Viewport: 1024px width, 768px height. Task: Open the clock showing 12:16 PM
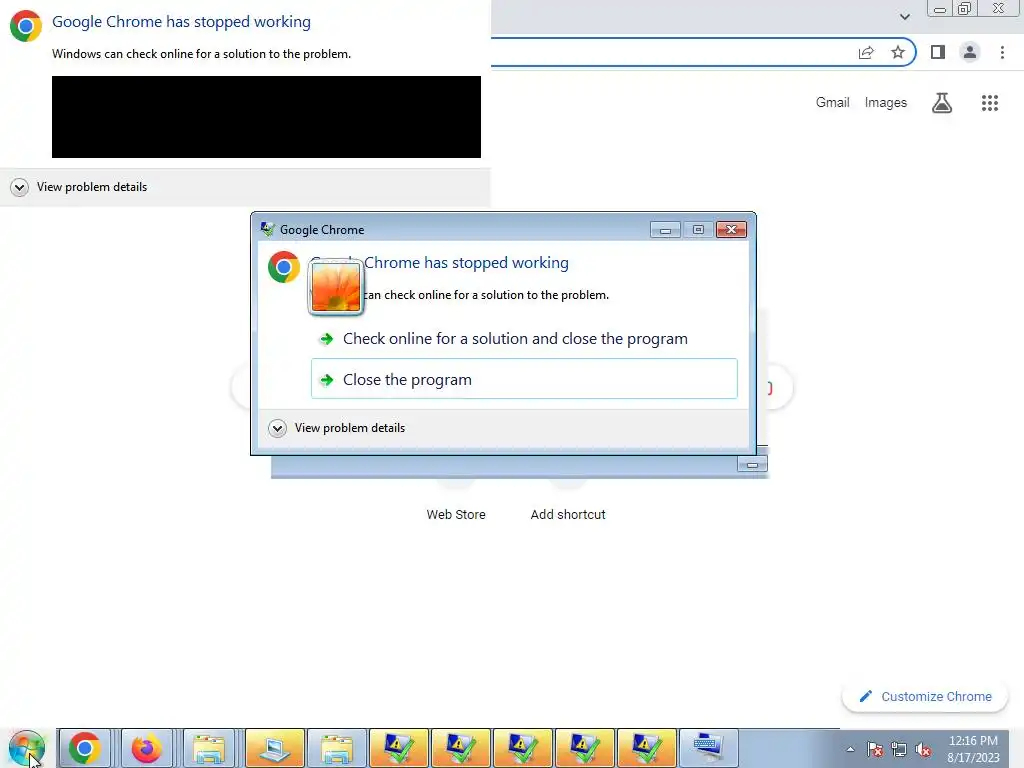pyautogui.click(x=973, y=748)
